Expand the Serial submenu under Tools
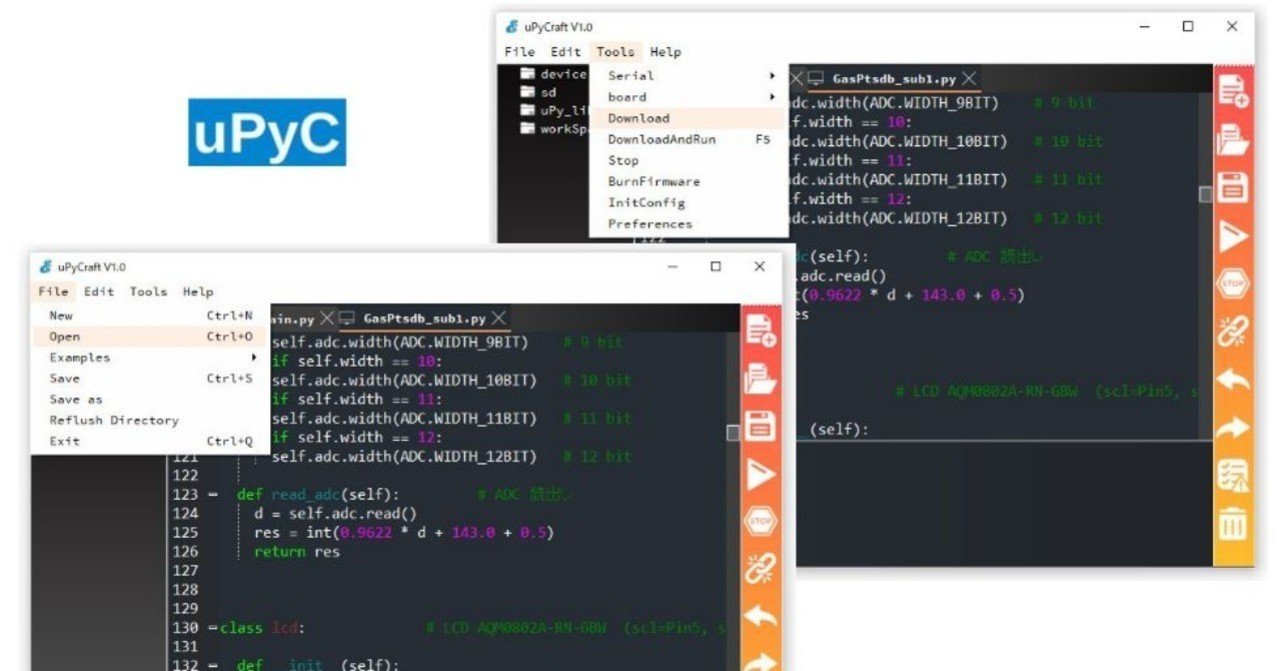1280x671 pixels. (x=633, y=75)
